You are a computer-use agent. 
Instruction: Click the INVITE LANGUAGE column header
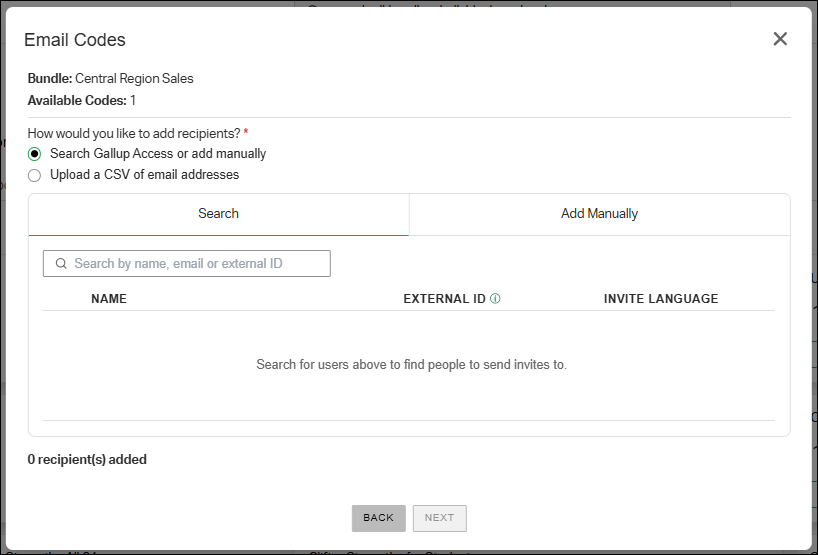pos(661,299)
